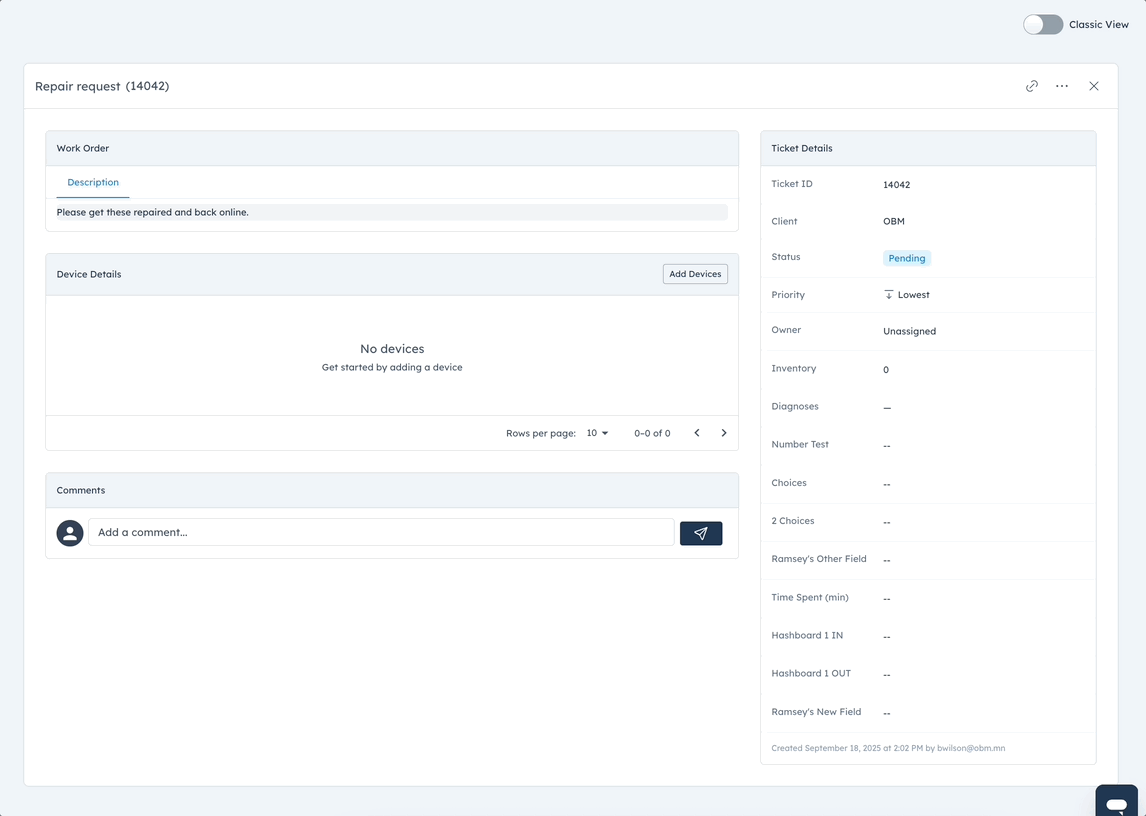Toggle the close icon on the repair request
The height and width of the screenshot is (816, 1146).
click(x=1093, y=86)
